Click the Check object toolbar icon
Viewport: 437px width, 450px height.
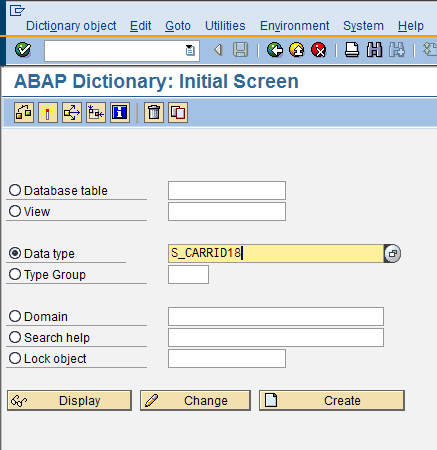click(x=24, y=113)
